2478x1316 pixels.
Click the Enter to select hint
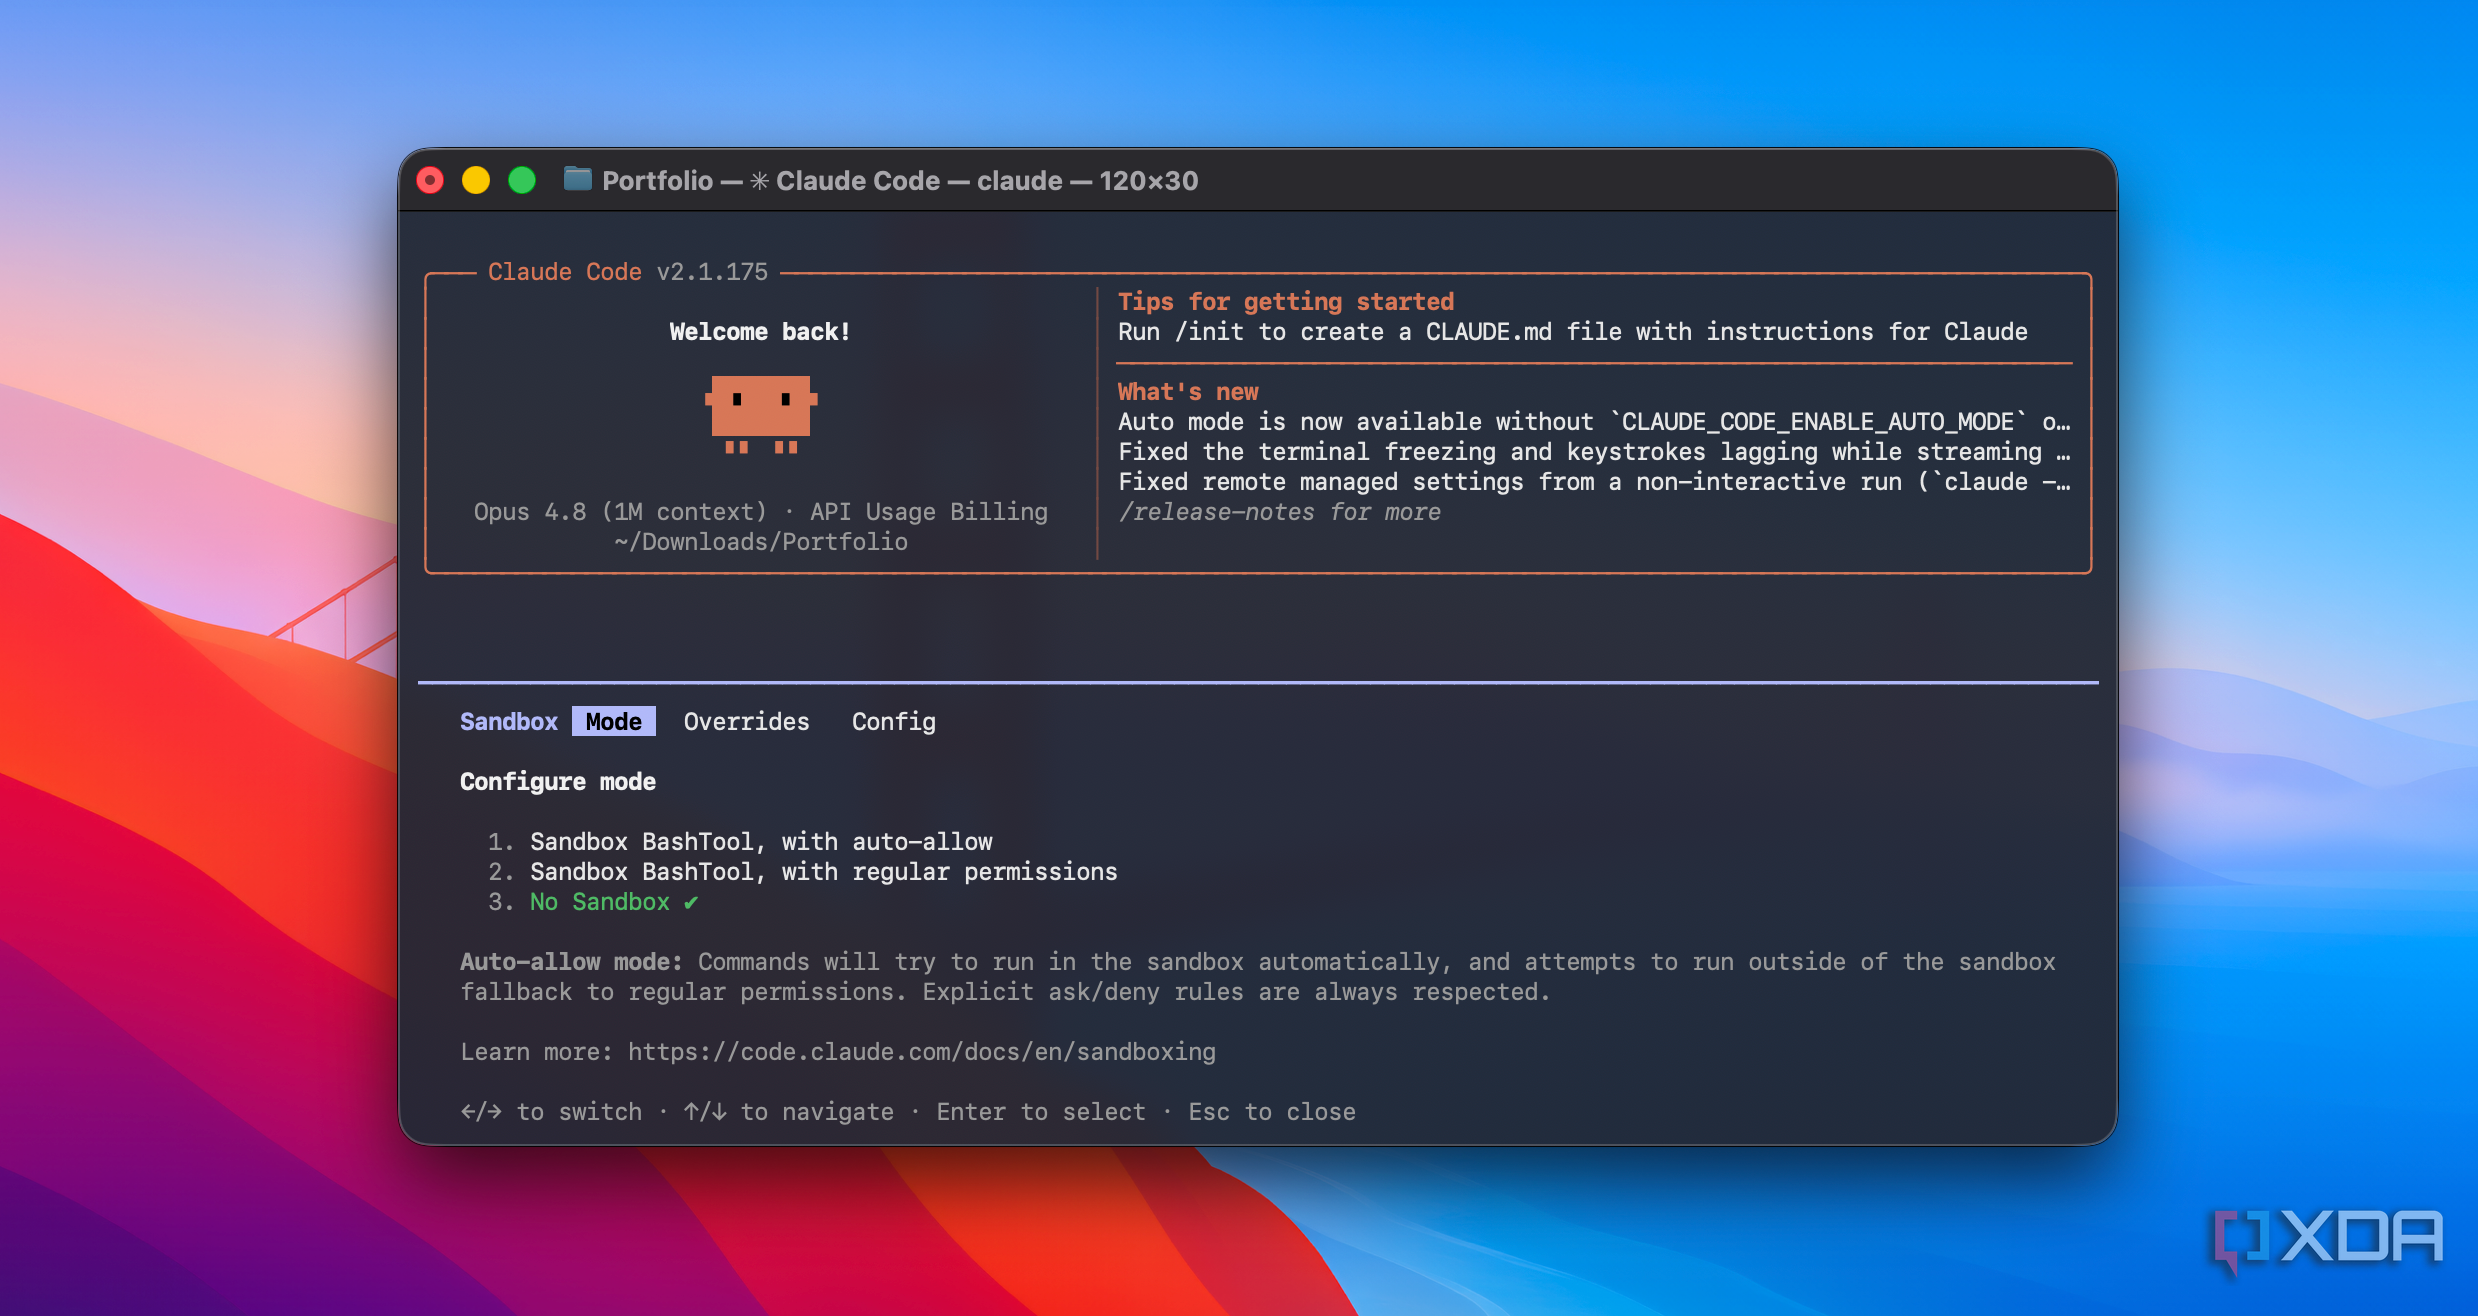coord(1040,1112)
